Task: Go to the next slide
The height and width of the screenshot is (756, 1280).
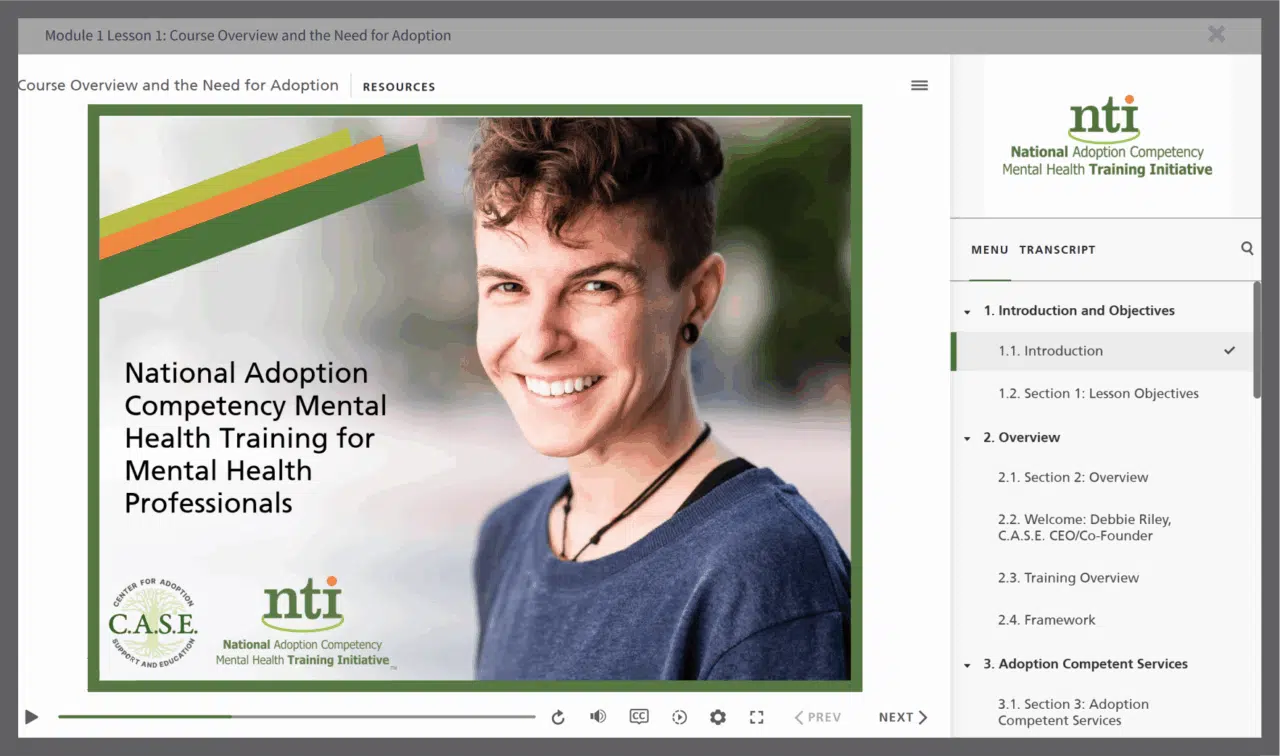Action: 902,717
